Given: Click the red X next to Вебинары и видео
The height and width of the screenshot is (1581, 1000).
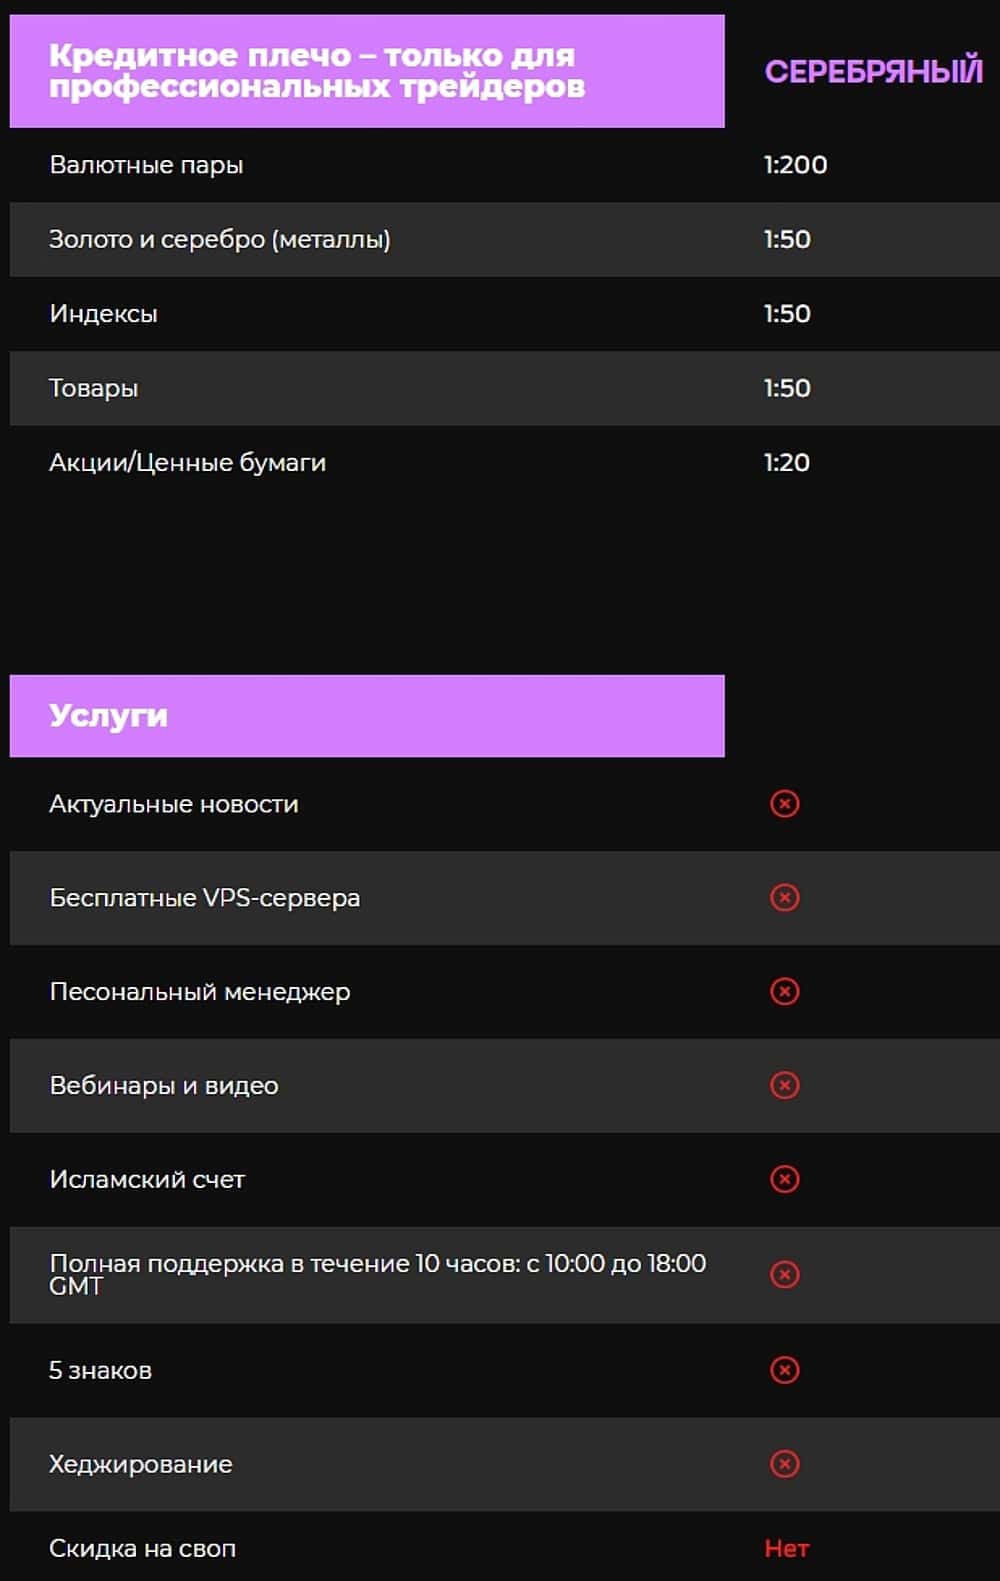Looking at the screenshot, I should [785, 1085].
